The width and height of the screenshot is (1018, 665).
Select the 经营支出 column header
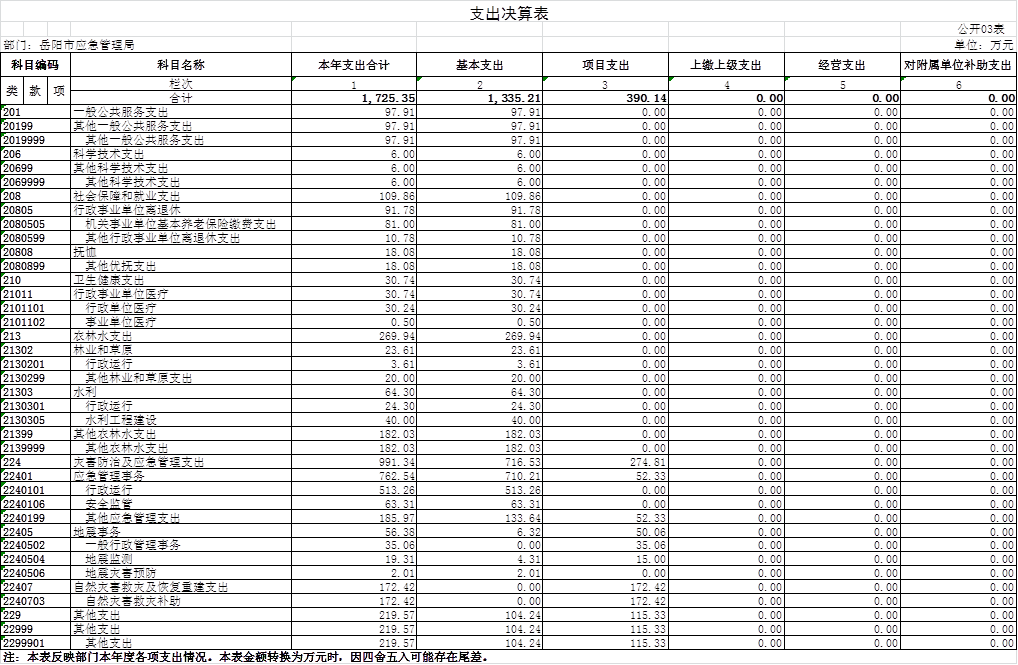click(x=842, y=65)
